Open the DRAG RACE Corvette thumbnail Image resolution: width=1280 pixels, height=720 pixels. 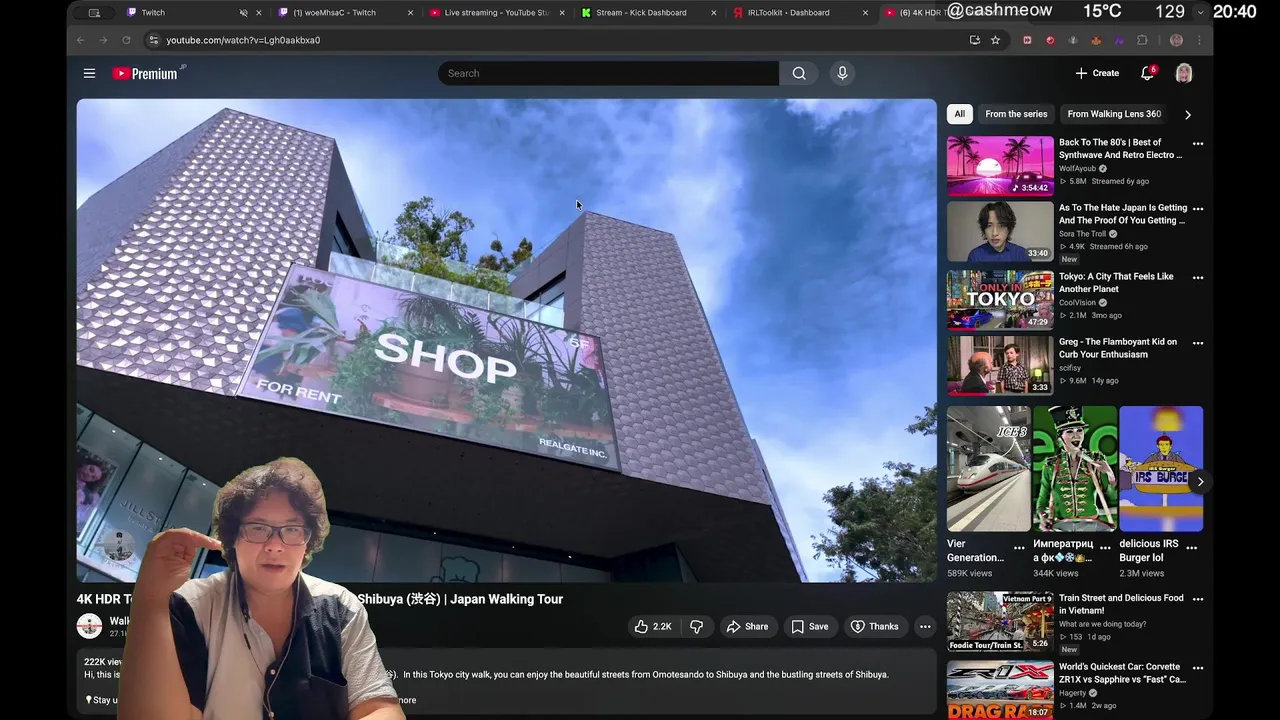pyautogui.click(x=1000, y=690)
